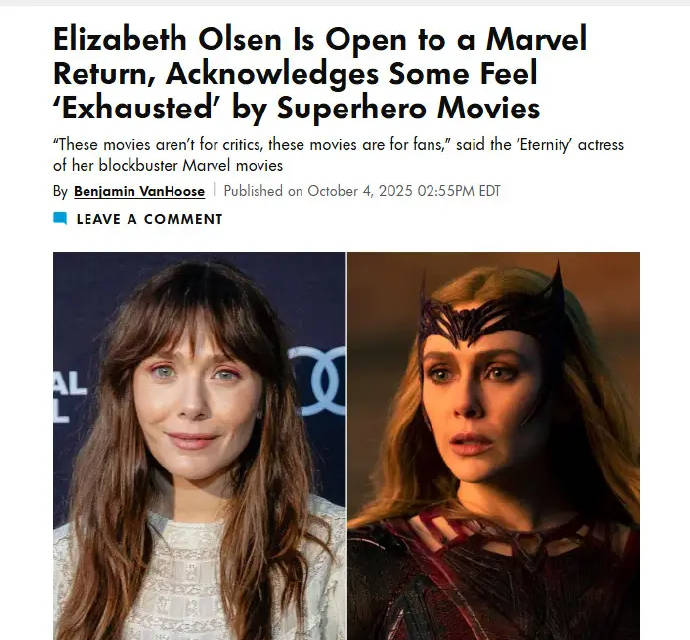690x640 pixels.
Task: Click 'blockbuster Marvel movies' in the subheading
Action: click(191, 166)
